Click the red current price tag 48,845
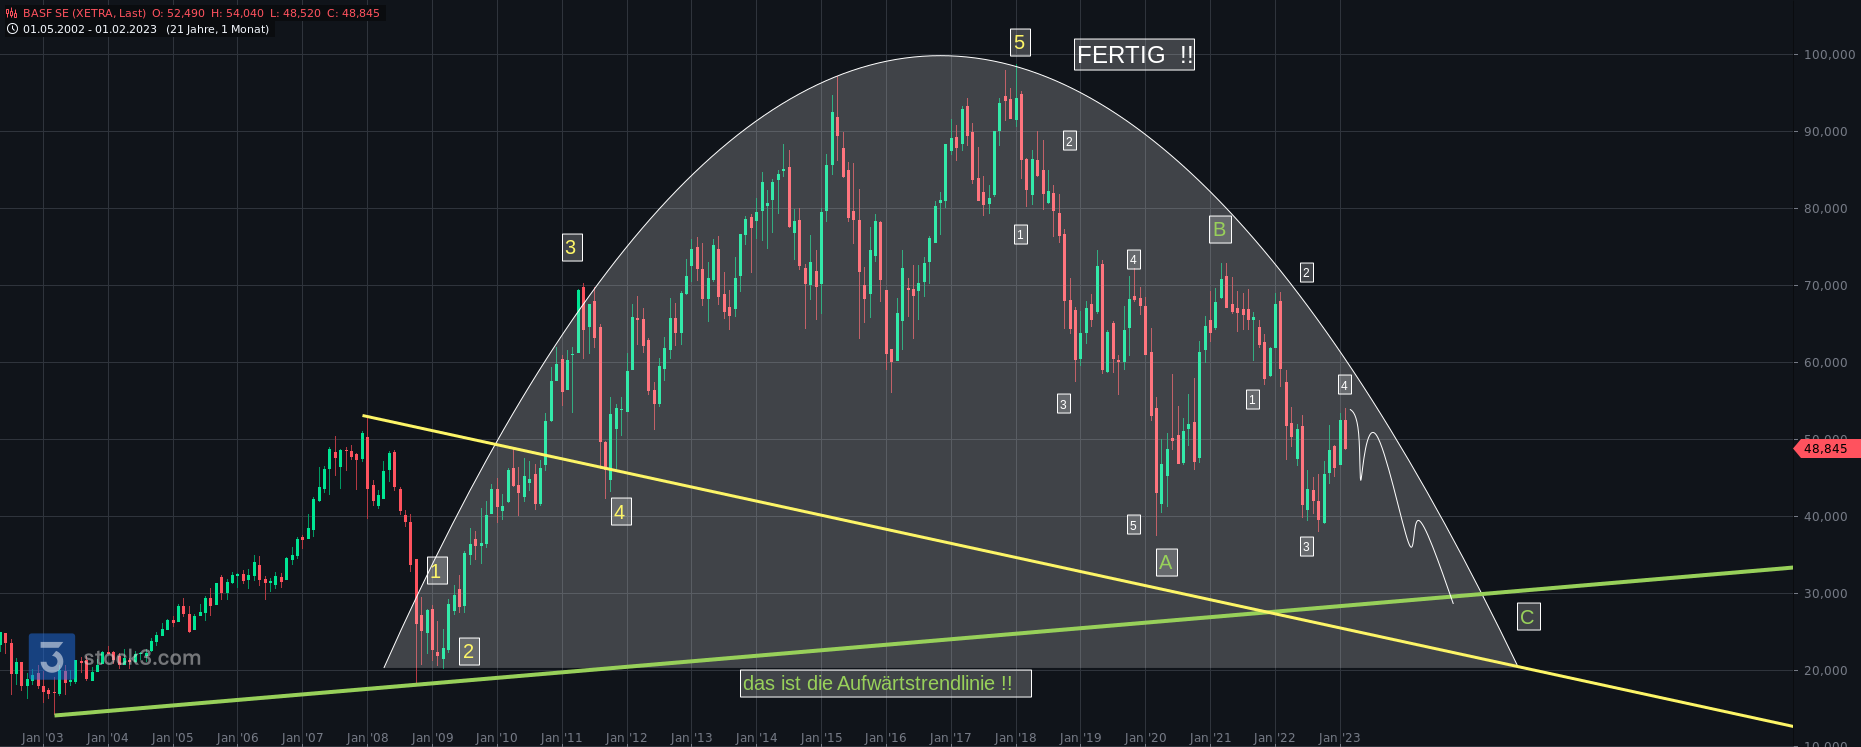The width and height of the screenshot is (1861, 747). coord(1826,449)
